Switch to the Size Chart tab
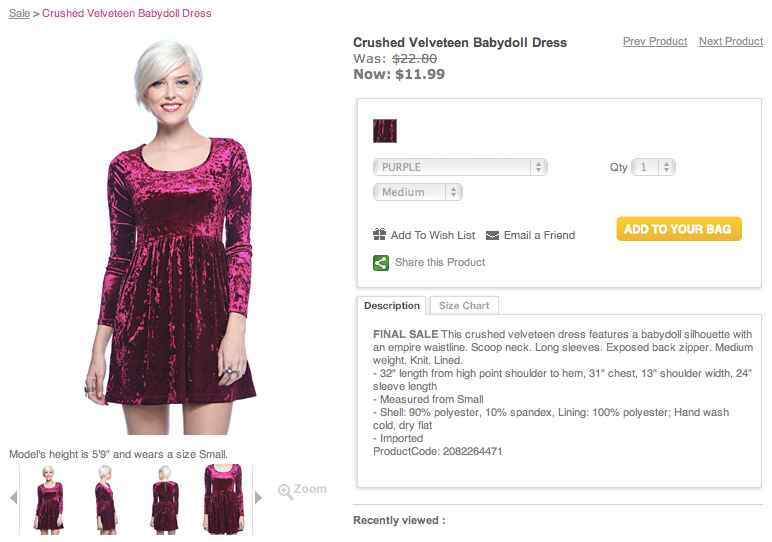The width and height of the screenshot is (772, 542). (464, 306)
